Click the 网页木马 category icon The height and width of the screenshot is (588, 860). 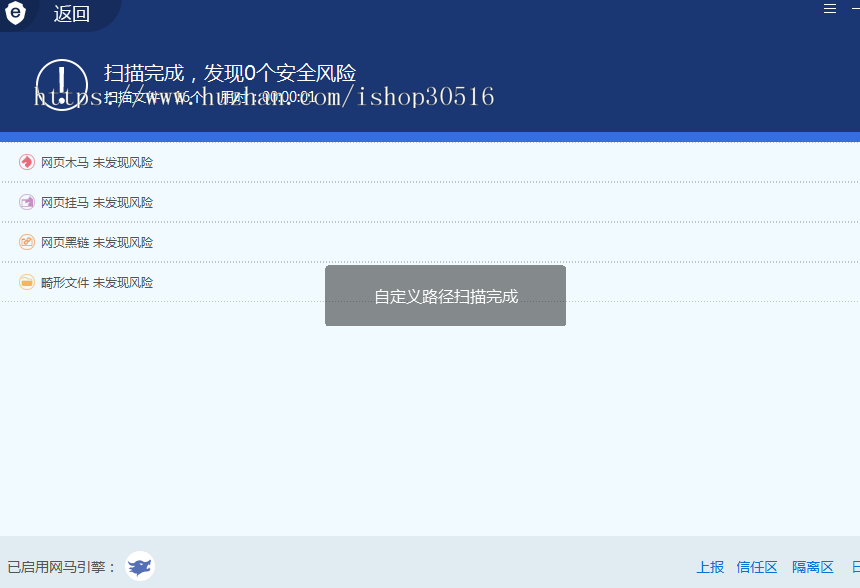[x=26, y=161]
